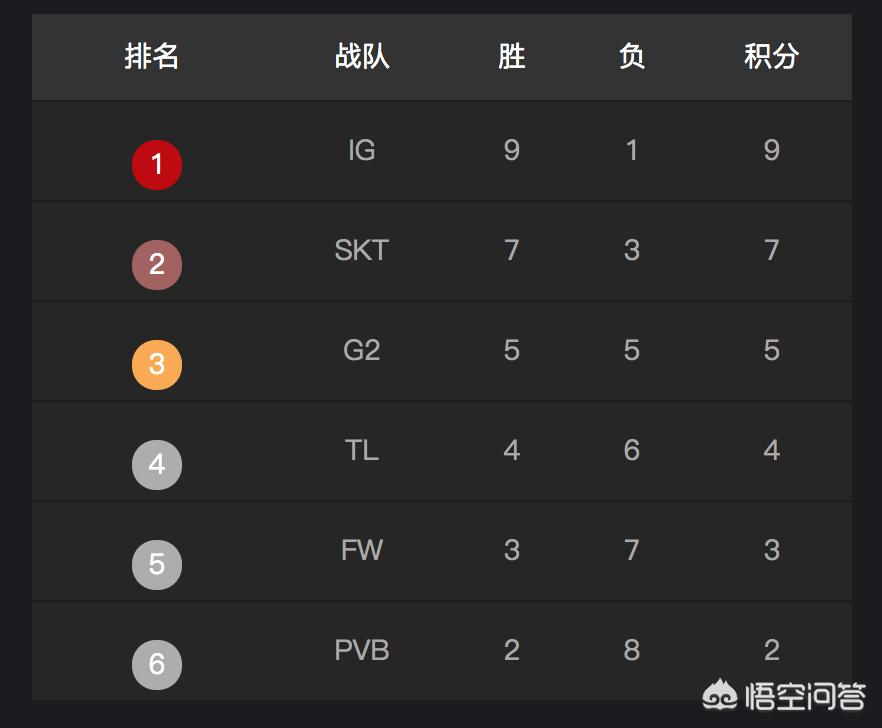Open the SKT team name
The height and width of the screenshot is (728, 882).
coord(362,250)
